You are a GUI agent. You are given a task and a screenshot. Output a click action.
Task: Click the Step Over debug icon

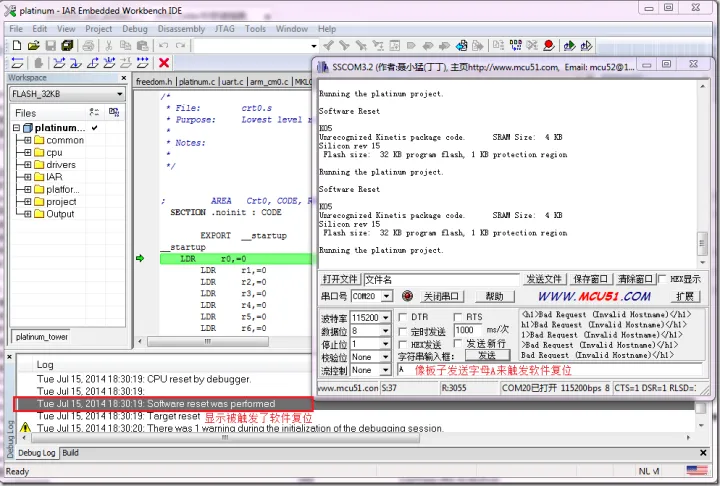pyautogui.click(x=59, y=62)
